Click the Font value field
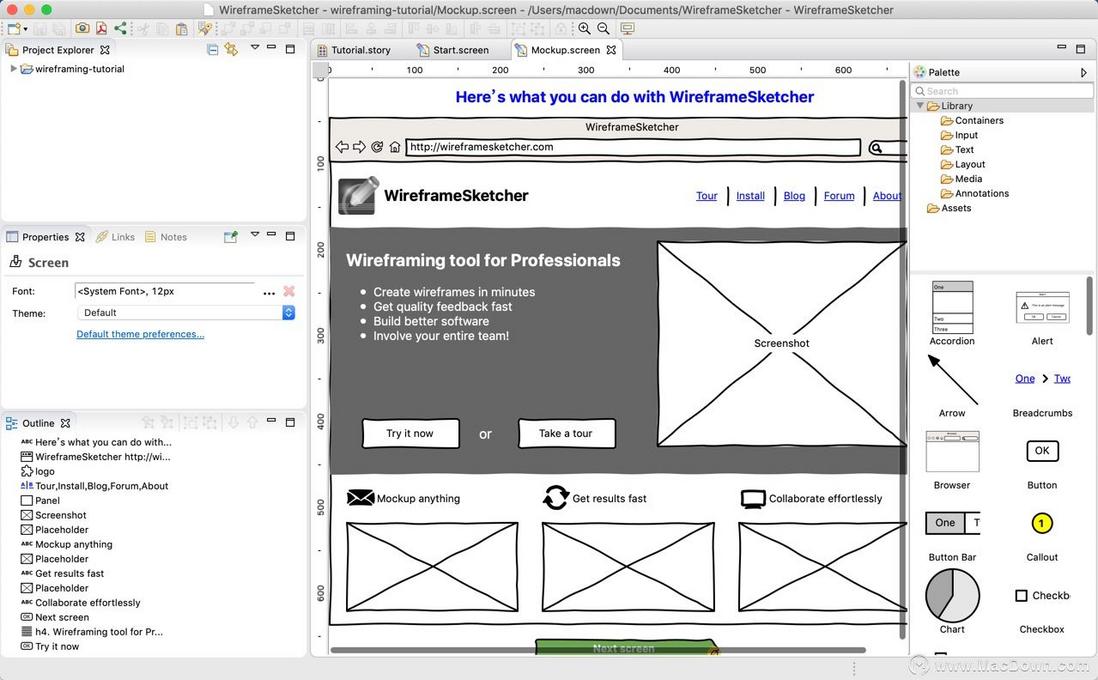The width and height of the screenshot is (1098, 680). 165,291
